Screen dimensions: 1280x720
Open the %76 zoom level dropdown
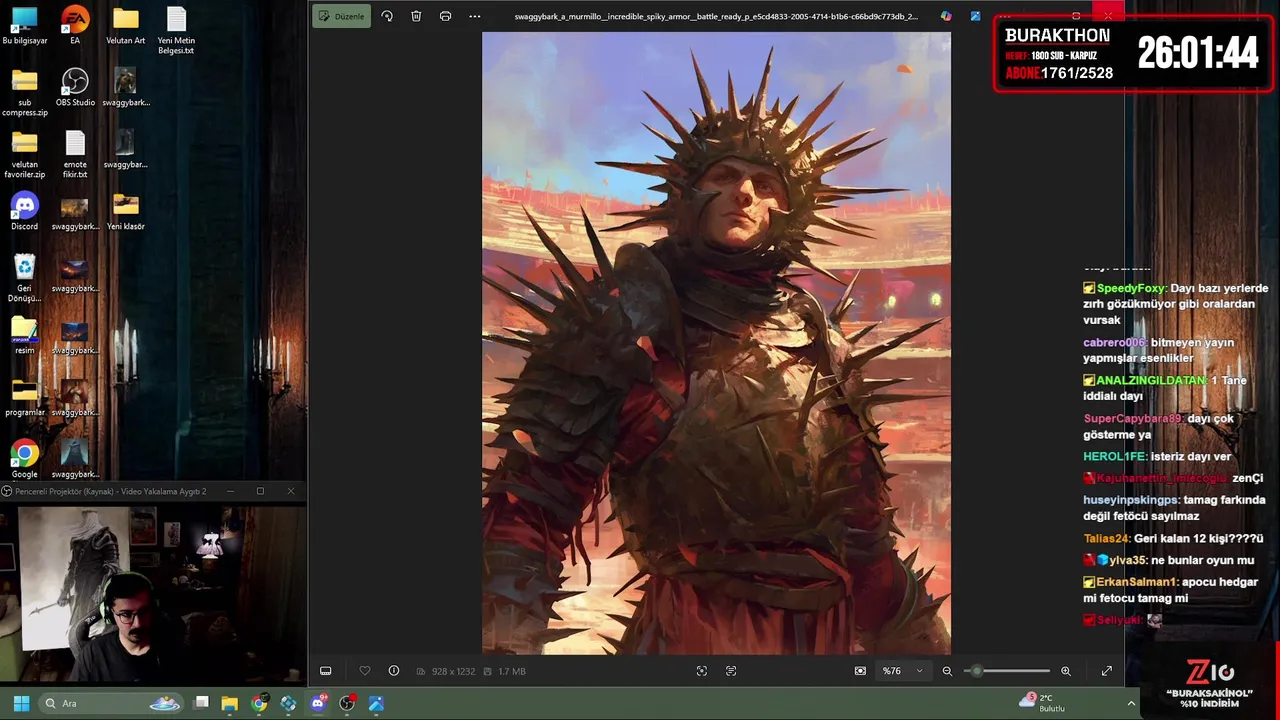click(902, 671)
